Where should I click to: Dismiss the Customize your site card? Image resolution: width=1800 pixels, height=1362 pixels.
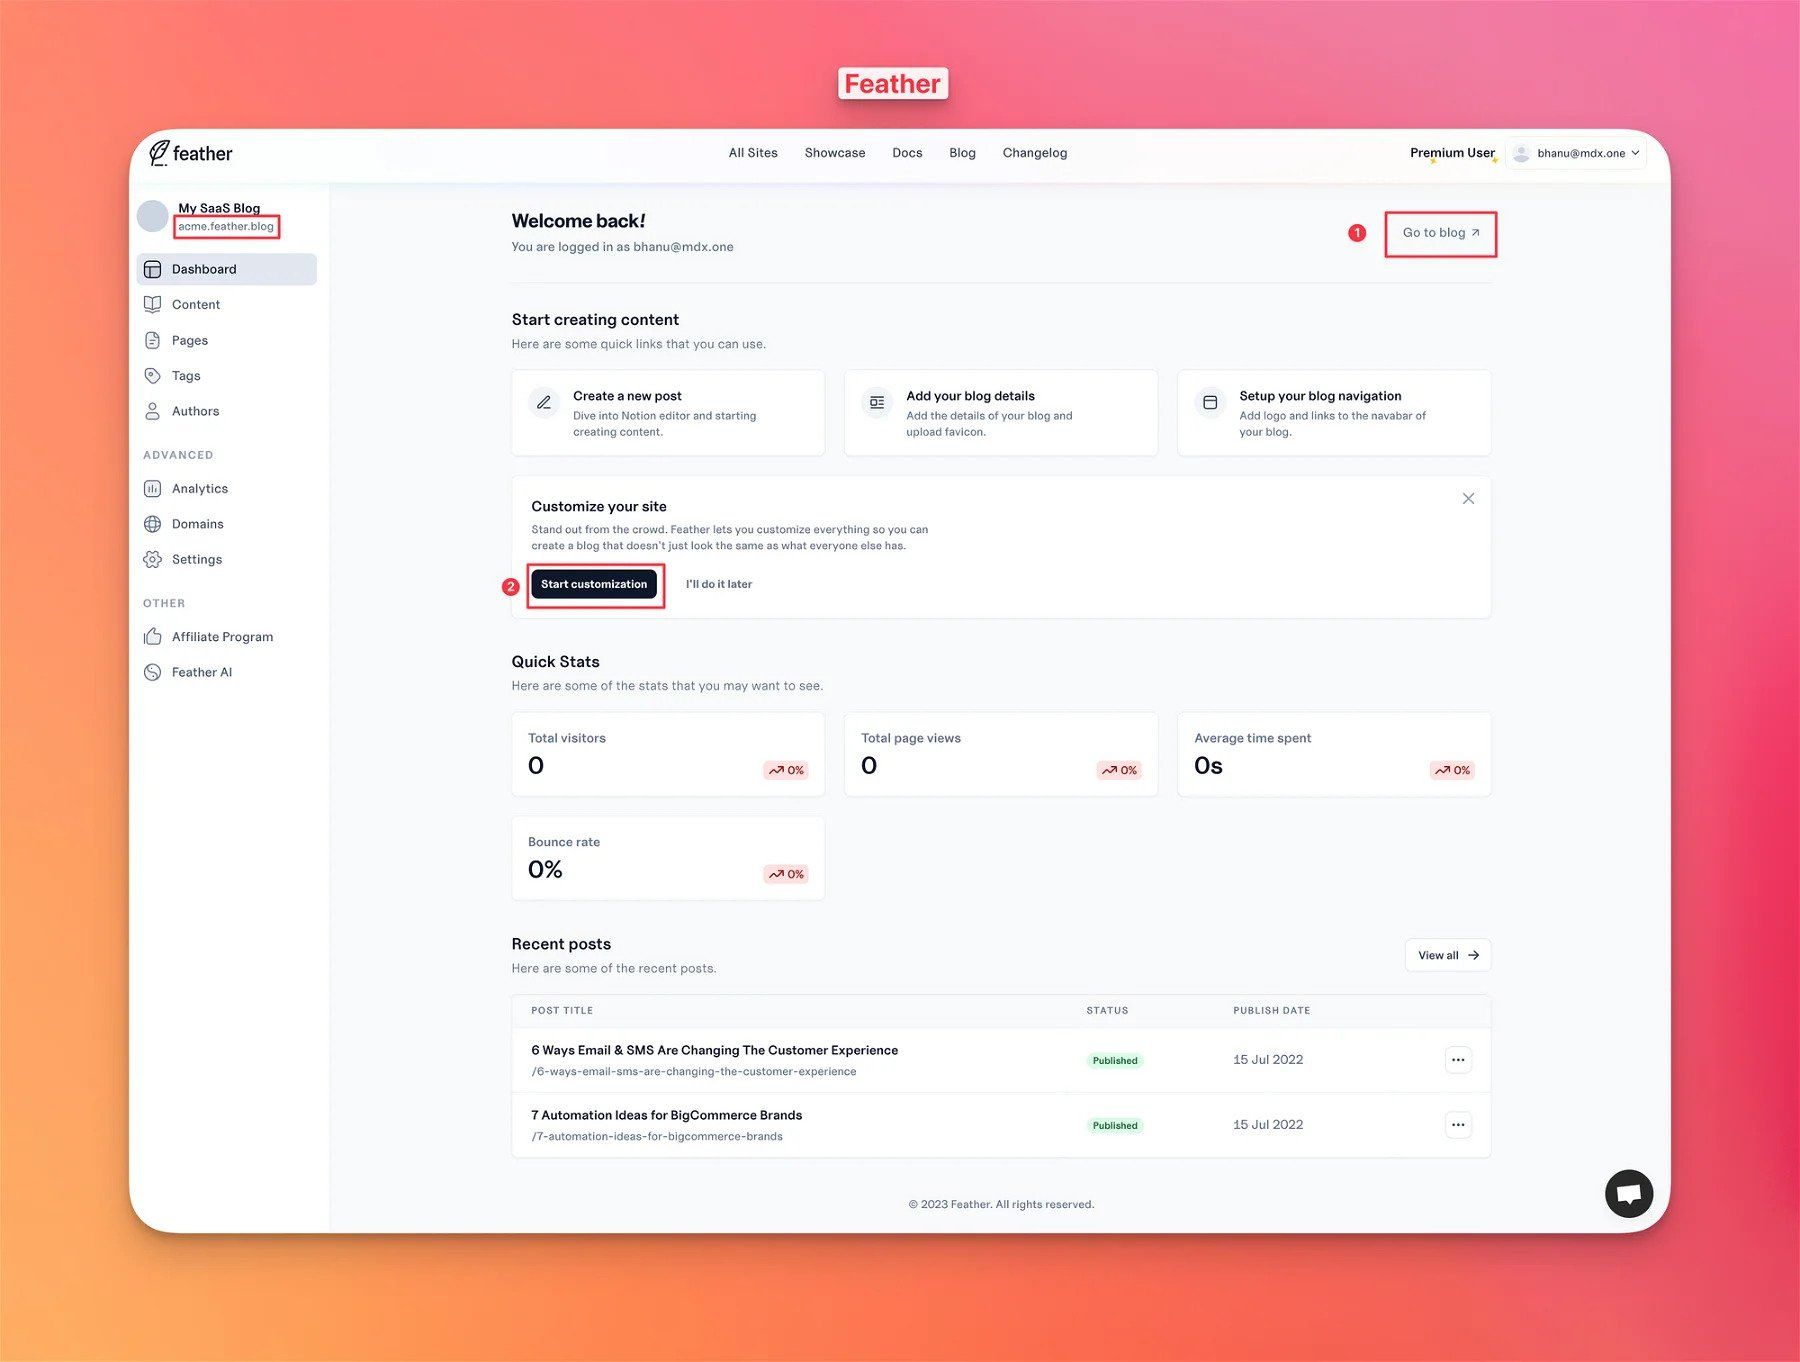click(1468, 499)
